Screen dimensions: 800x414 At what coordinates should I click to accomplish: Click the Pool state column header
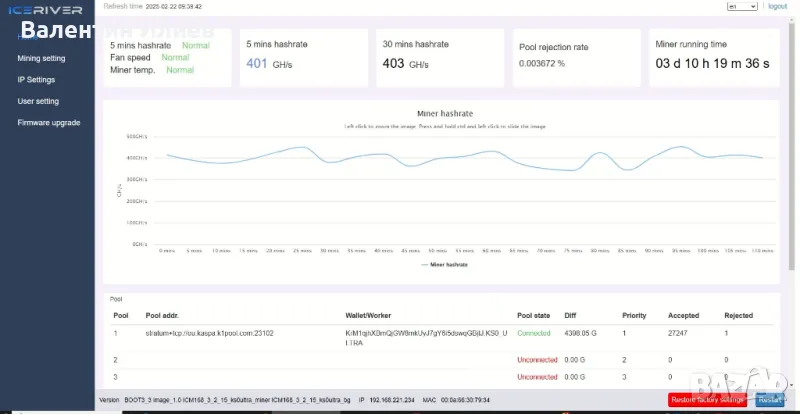[533, 315]
